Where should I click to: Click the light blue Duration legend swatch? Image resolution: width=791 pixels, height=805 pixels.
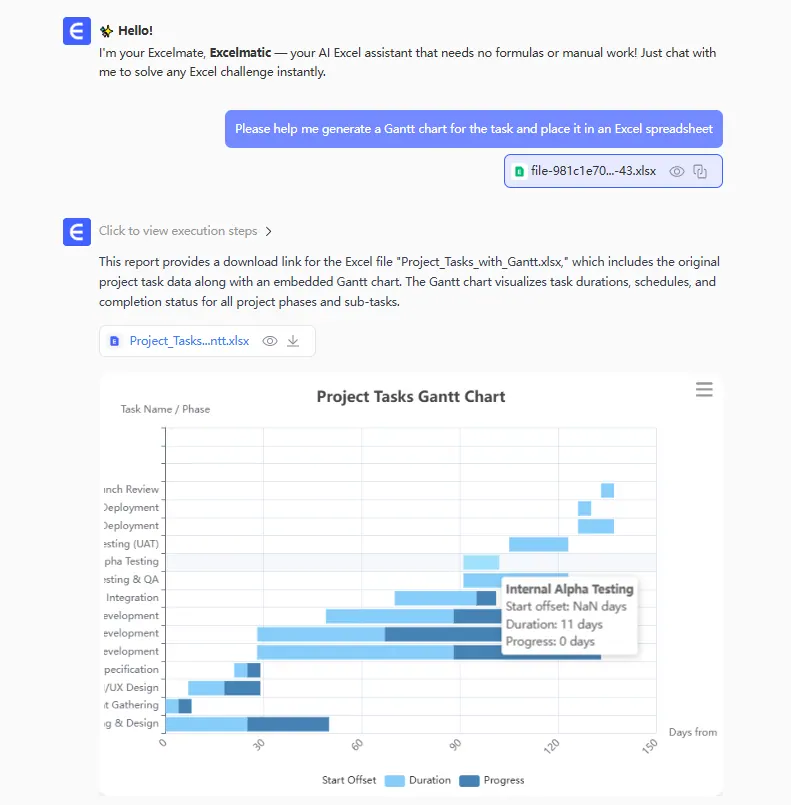tap(394, 780)
